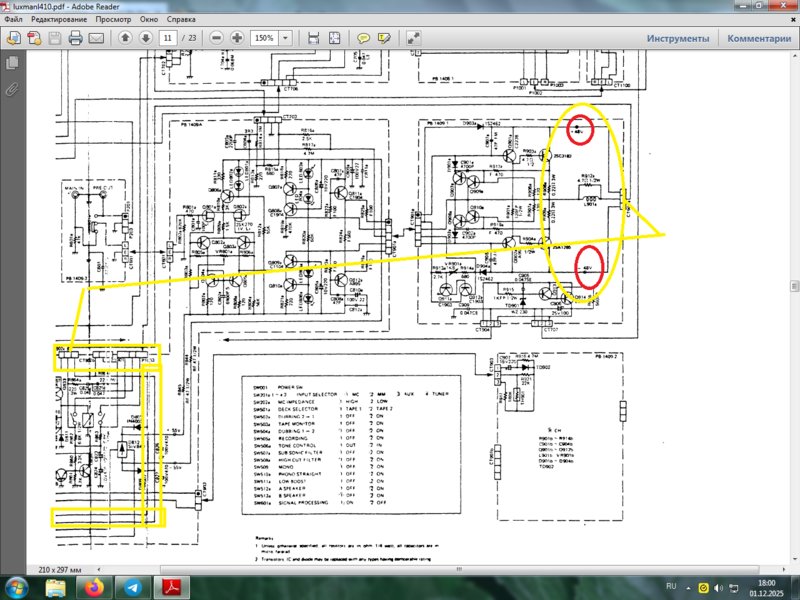Click the zoom value field showing 150%
This screenshot has height=600, width=800.
pyautogui.click(x=264, y=38)
